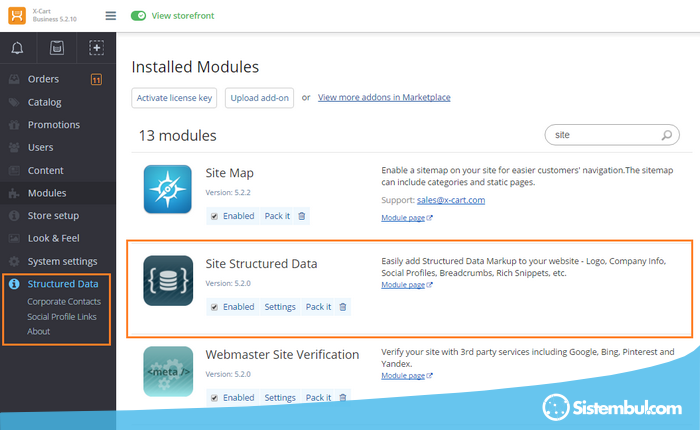Image resolution: width=700 pixels, height=430 pixels.
Task: Toggle the View storefront switch
Action: 138,16
